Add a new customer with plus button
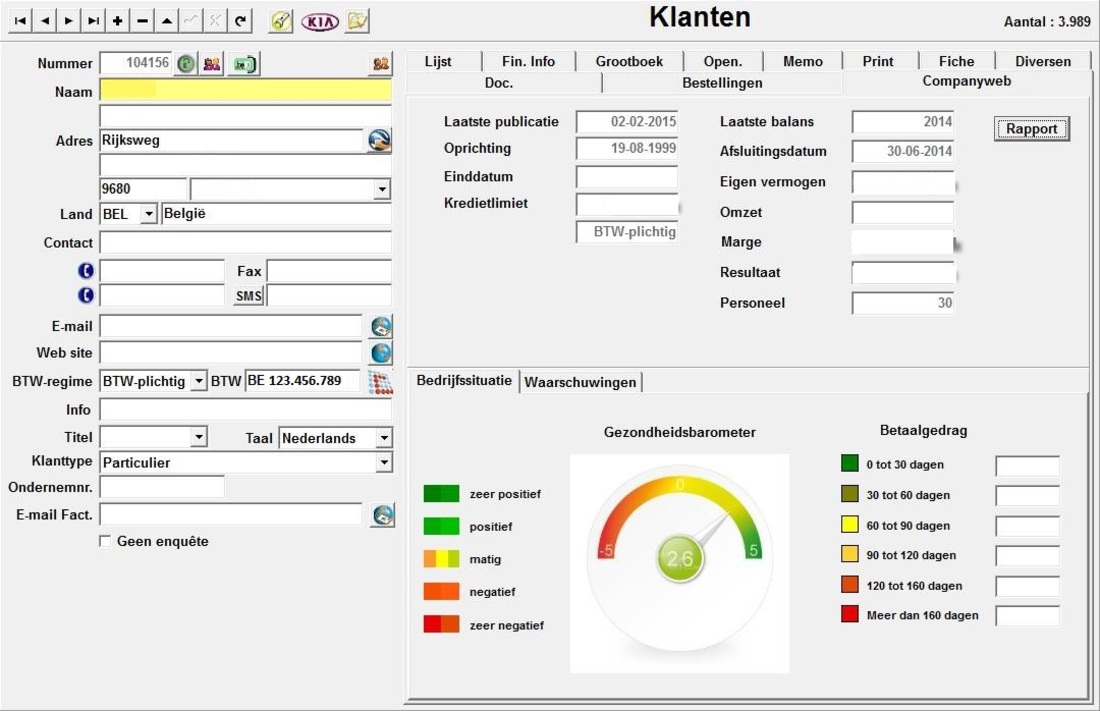1100x711 pixels. click(x=118, y=21)
